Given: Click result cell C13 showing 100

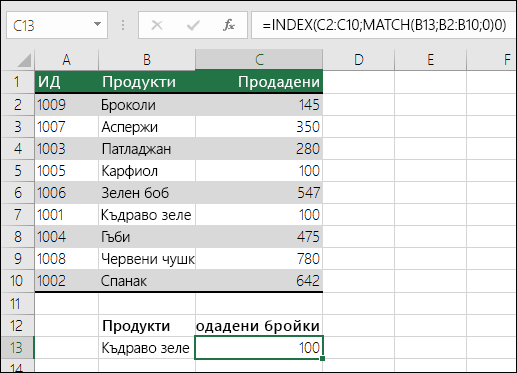Looking at the screenshot, I should coord(259,348).
